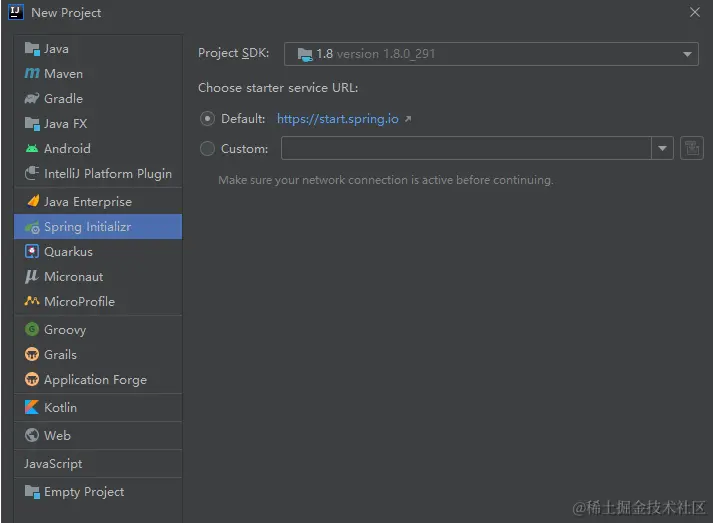Select the Custom starter URL radio button
The image size is (713, 523).
click(207, 148)
